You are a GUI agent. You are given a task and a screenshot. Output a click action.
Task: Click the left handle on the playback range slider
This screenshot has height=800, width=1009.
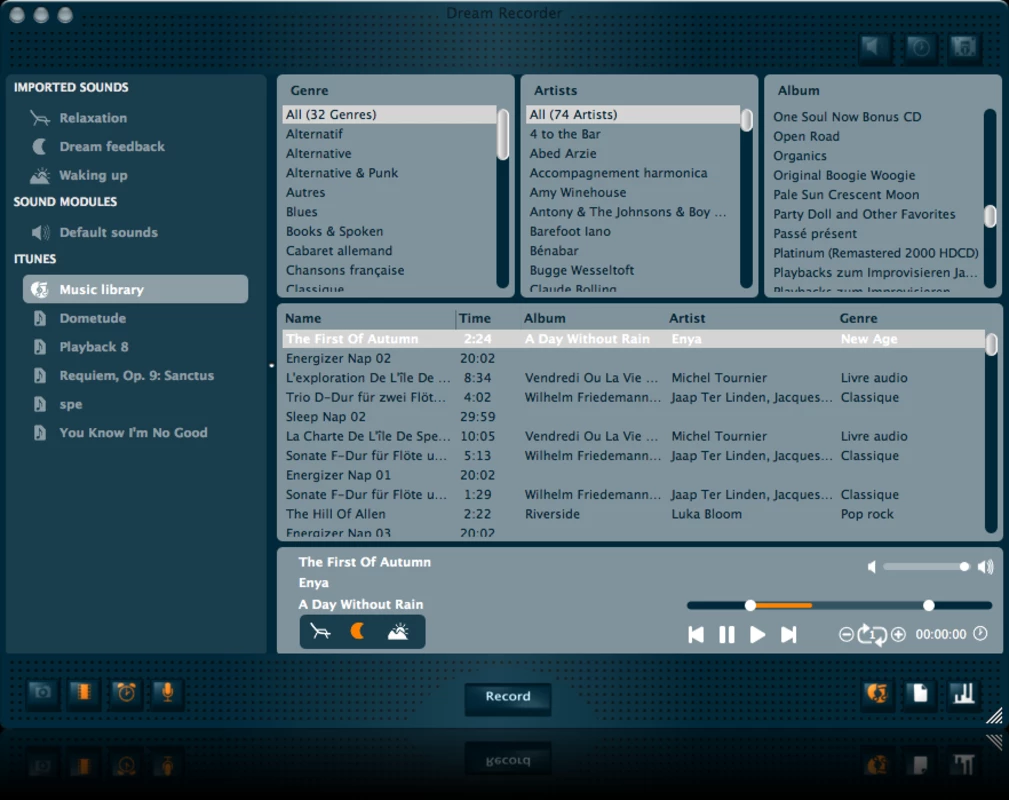[x=750, y=606]
